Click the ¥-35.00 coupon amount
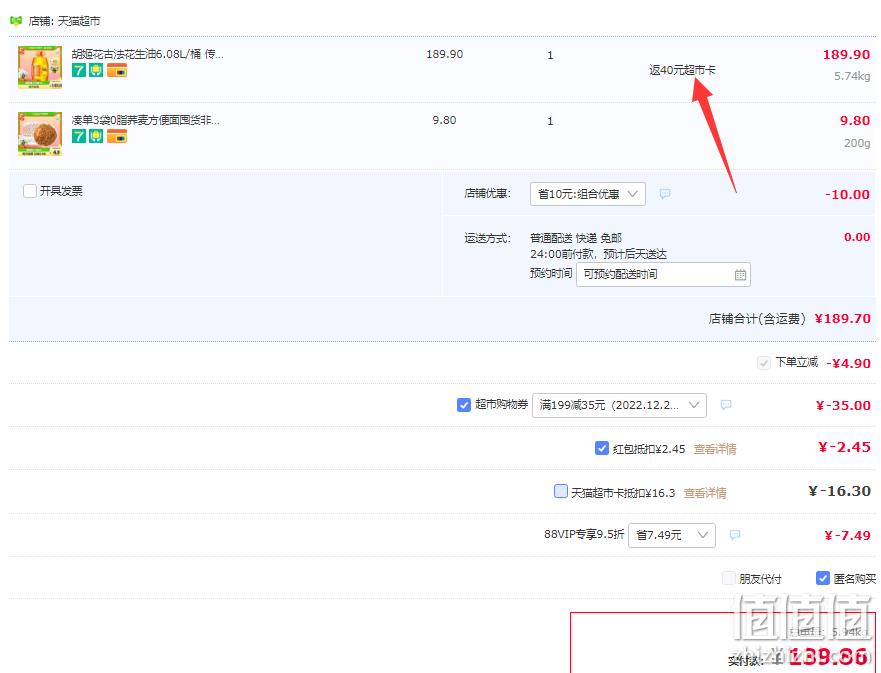This screenshot has height=673, width=881. click(843, 405)
